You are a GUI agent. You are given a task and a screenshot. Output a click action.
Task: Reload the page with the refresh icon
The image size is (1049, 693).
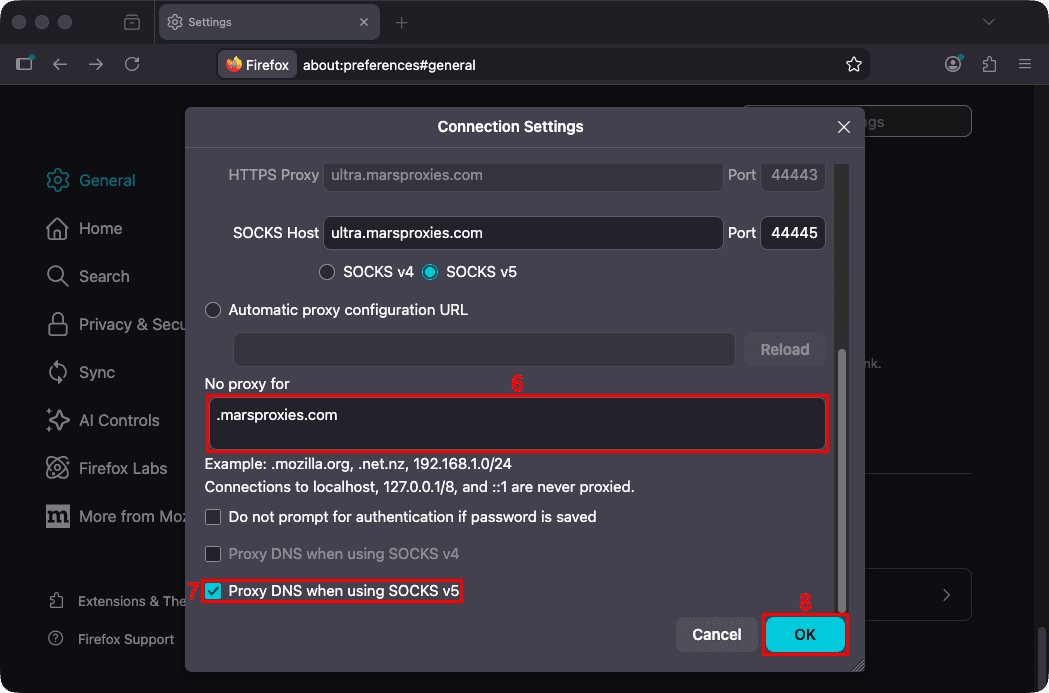click(132, 64)
